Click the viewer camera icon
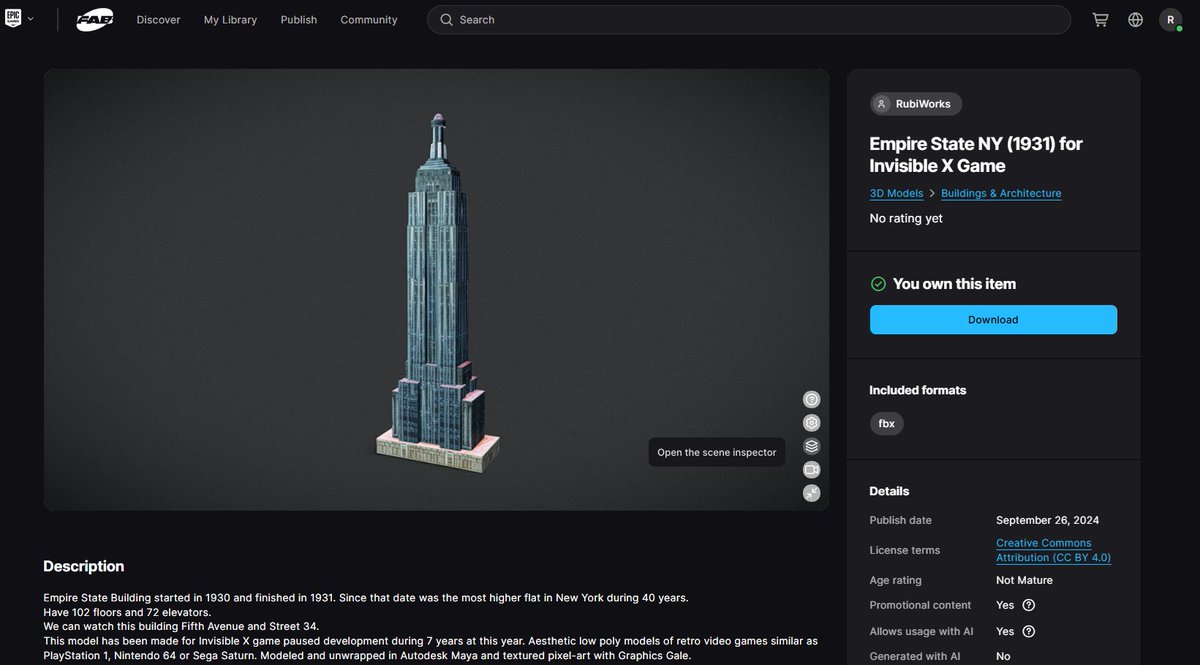 point(812,470)
